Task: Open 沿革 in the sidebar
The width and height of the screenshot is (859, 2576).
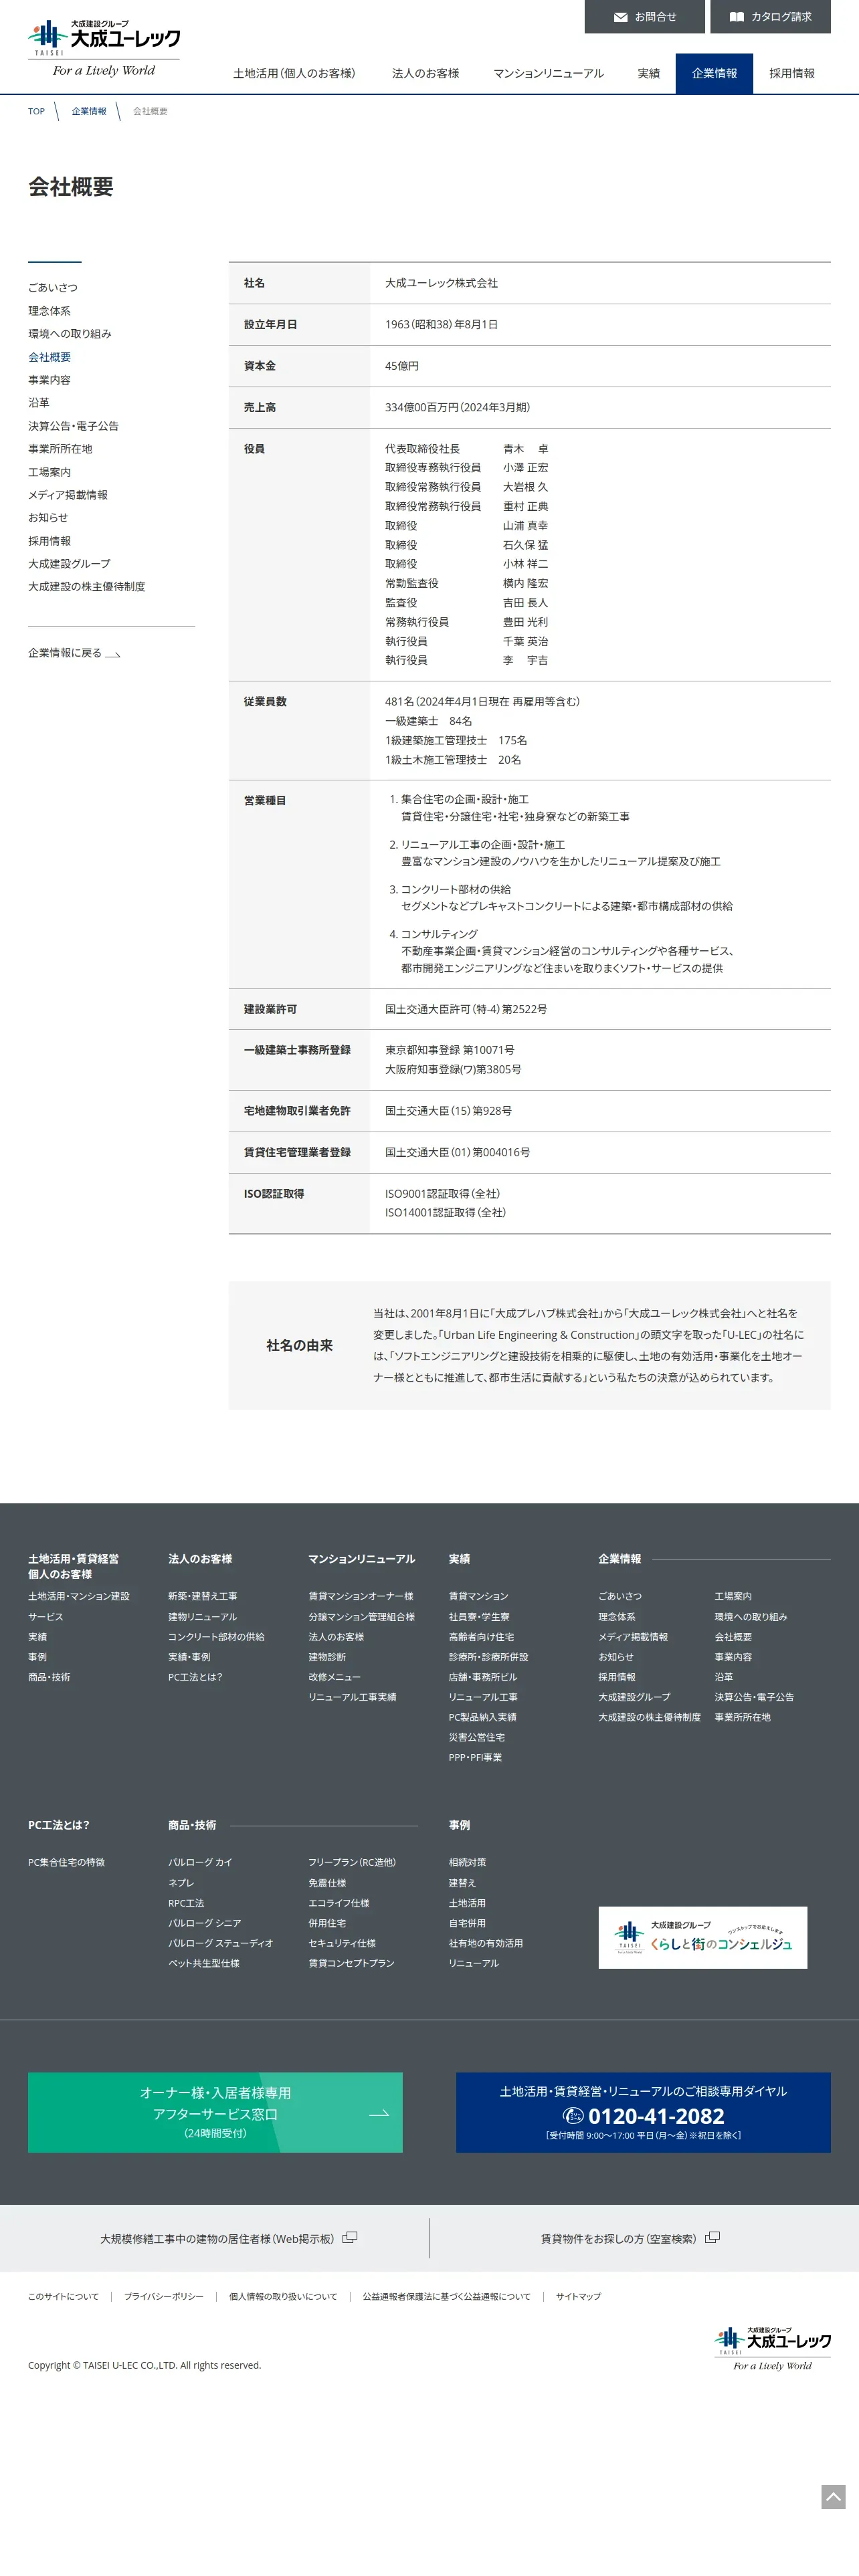Action: click(x=39, y=403)
